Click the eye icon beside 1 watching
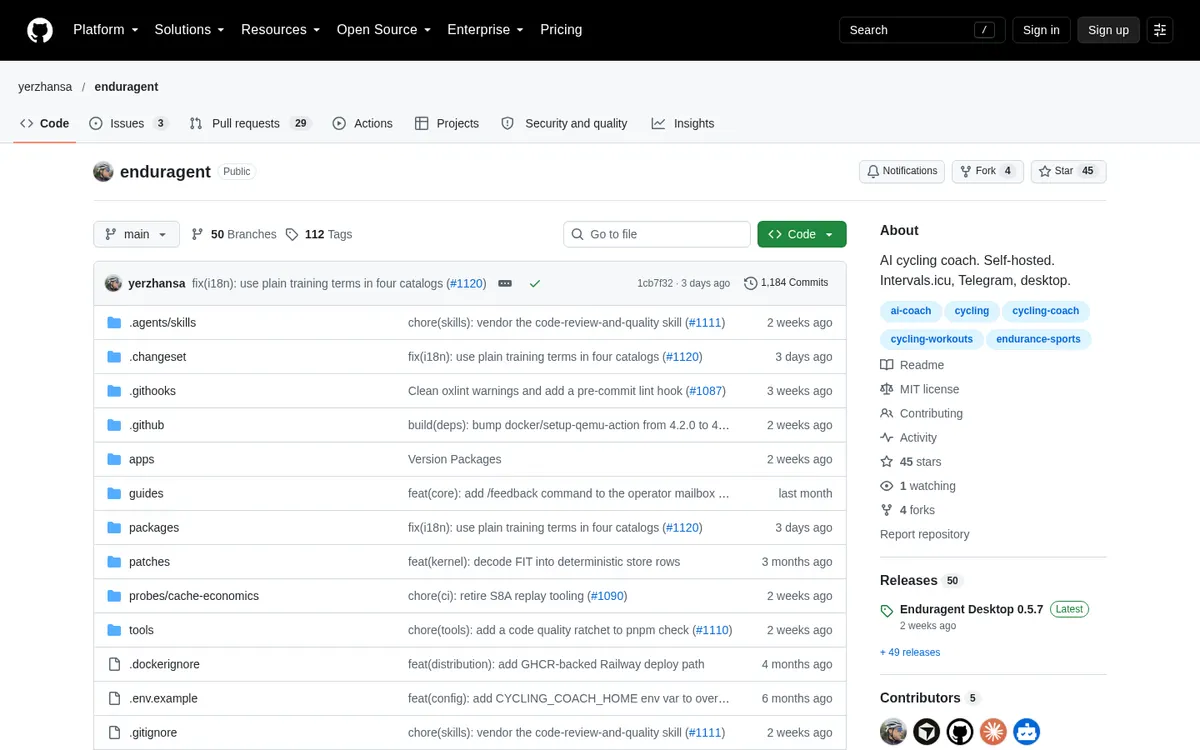1200x750 pixels. (x=887, y=485)
